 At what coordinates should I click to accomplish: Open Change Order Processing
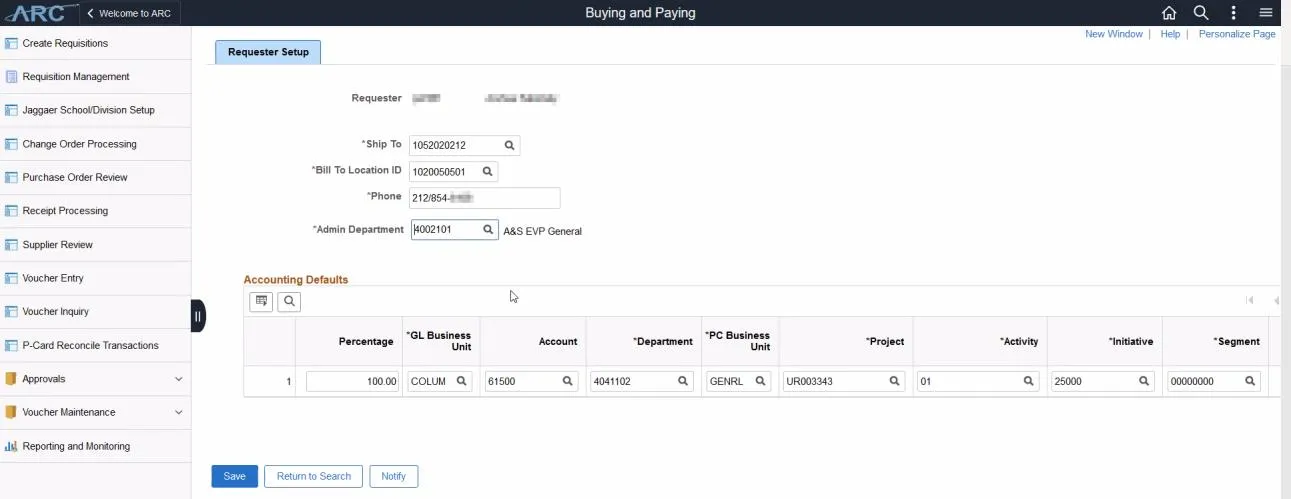(x=96, y=144)
